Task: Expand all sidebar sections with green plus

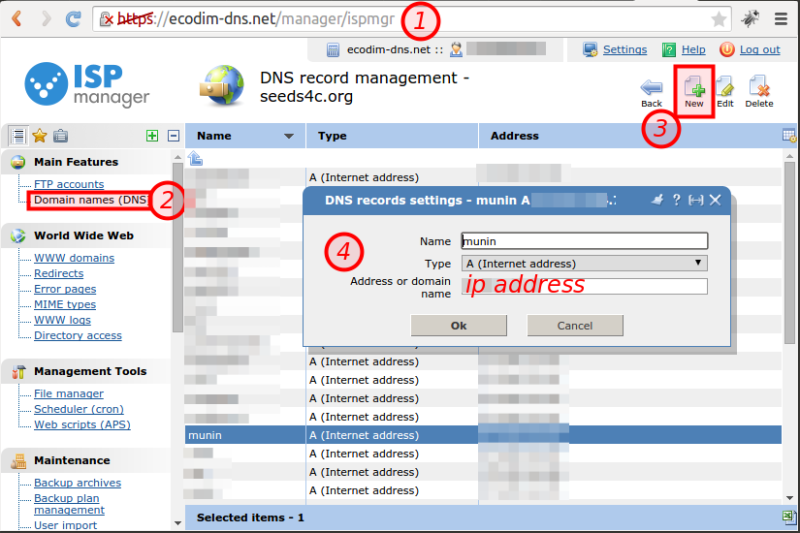Action: point(152,136)
